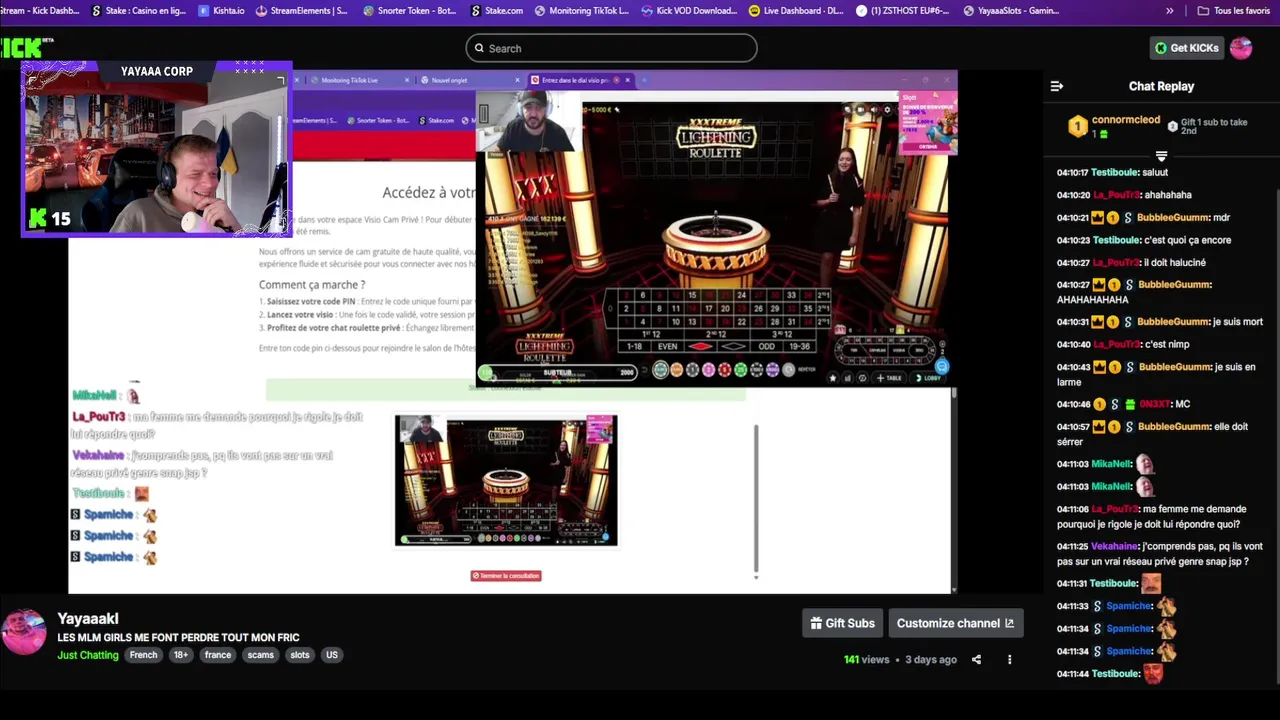Open the Stake : Casino en ligne bookmark
The width and height of the screenshot is (1280, 720).
coord(138,11)
